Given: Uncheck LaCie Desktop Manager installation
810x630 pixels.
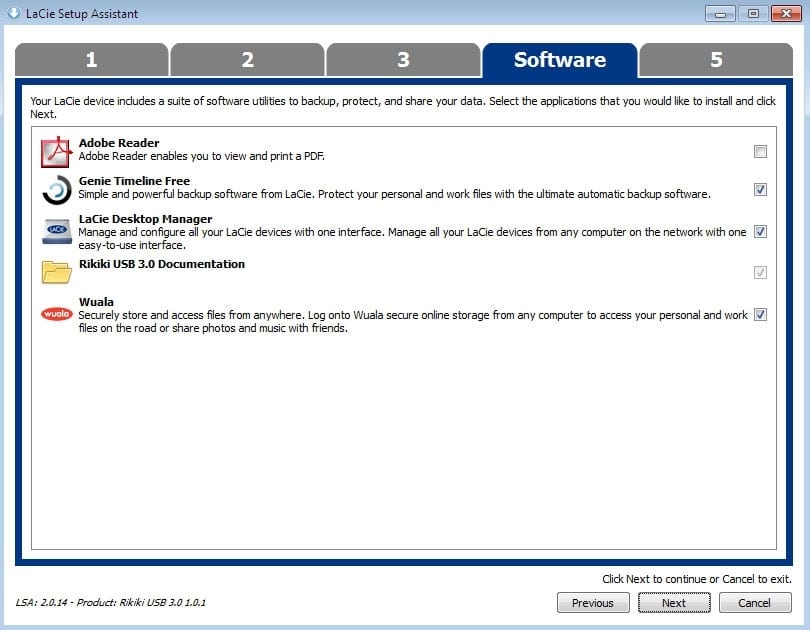Looking at the screenshot, I should pyautogui.click(x=760, y=231).
